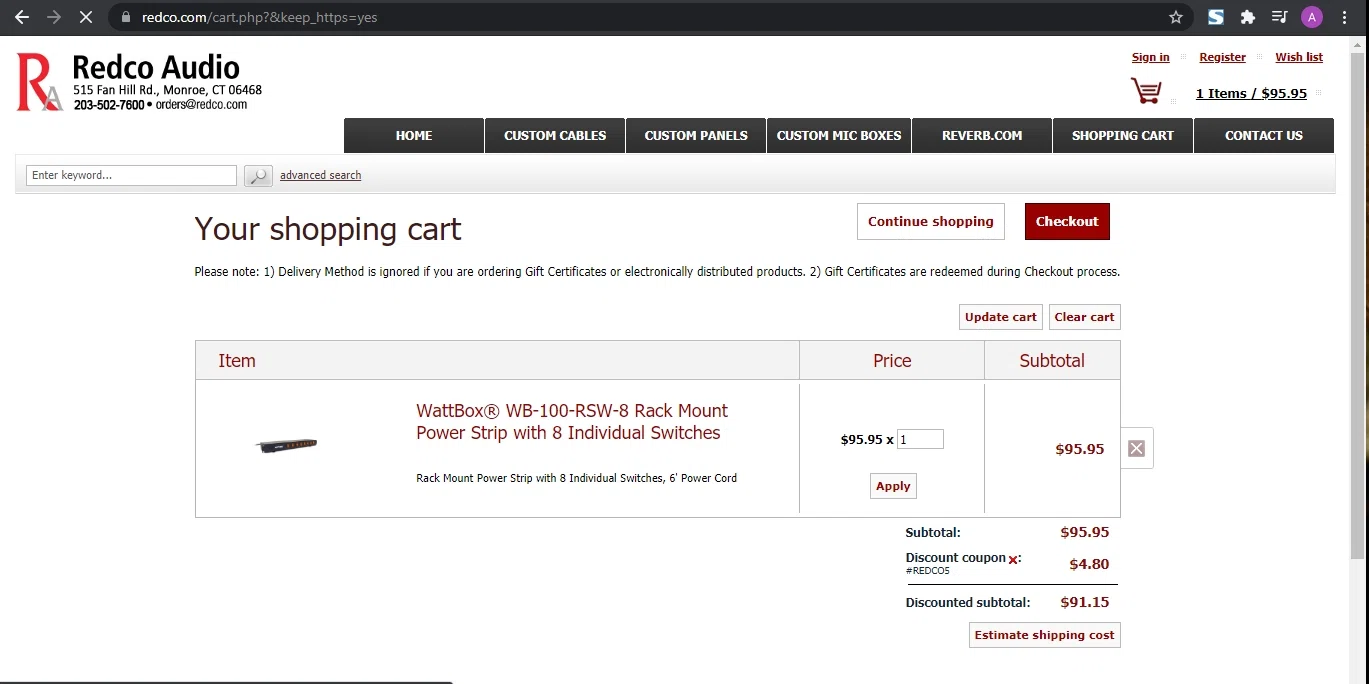Click the Clear cart button
The height and width of the screenshot is (684, 1369).
pos(1084,317)
